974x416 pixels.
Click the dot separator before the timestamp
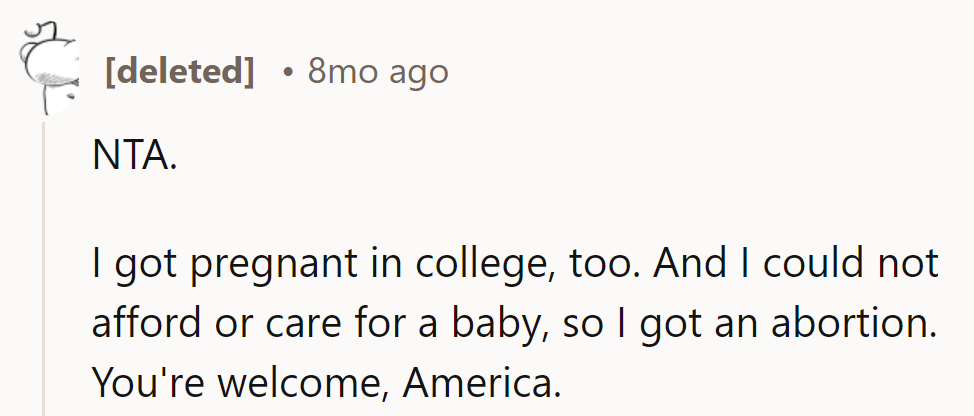[287, 72]
